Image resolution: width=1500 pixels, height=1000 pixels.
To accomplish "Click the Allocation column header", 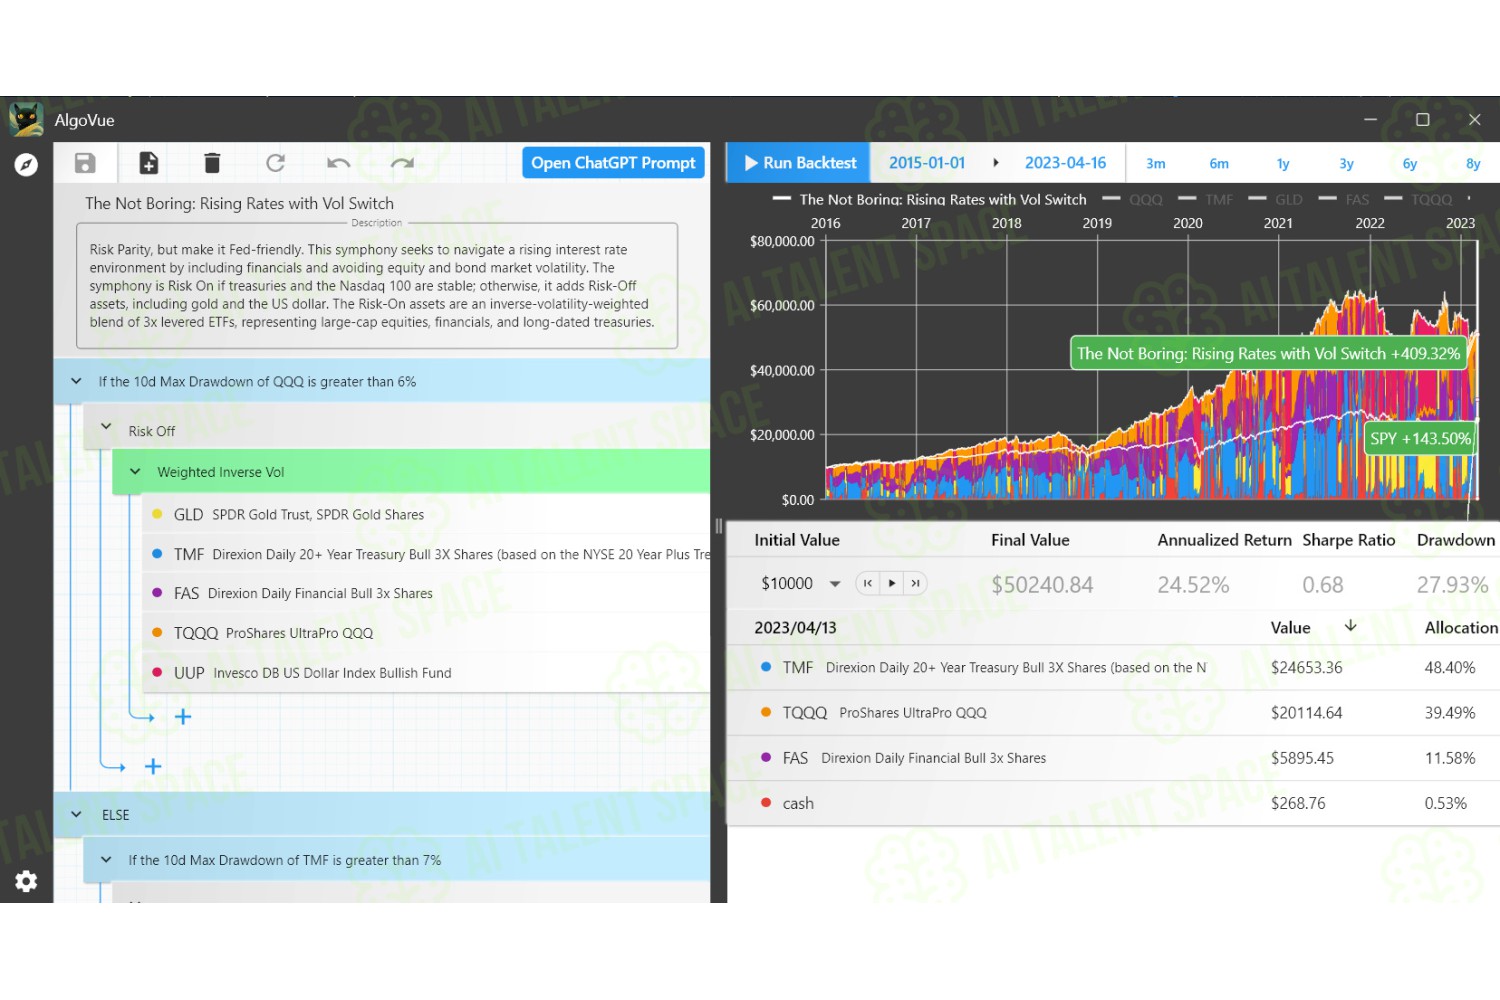I will point(1461,627).
